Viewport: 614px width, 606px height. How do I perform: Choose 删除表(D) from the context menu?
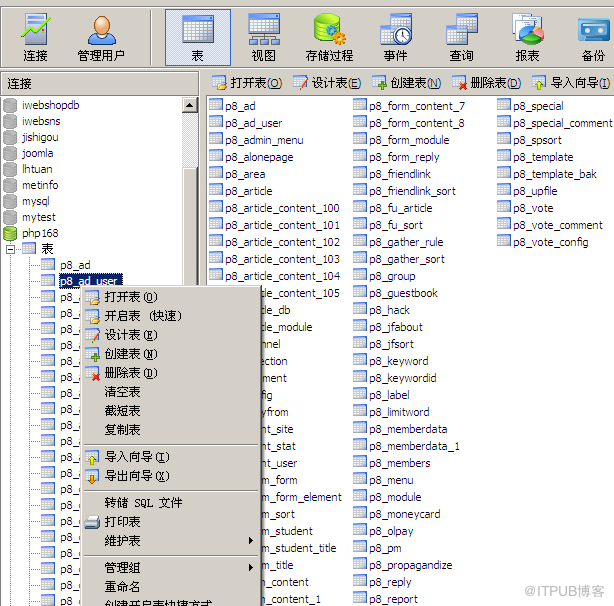coord(170,373)
